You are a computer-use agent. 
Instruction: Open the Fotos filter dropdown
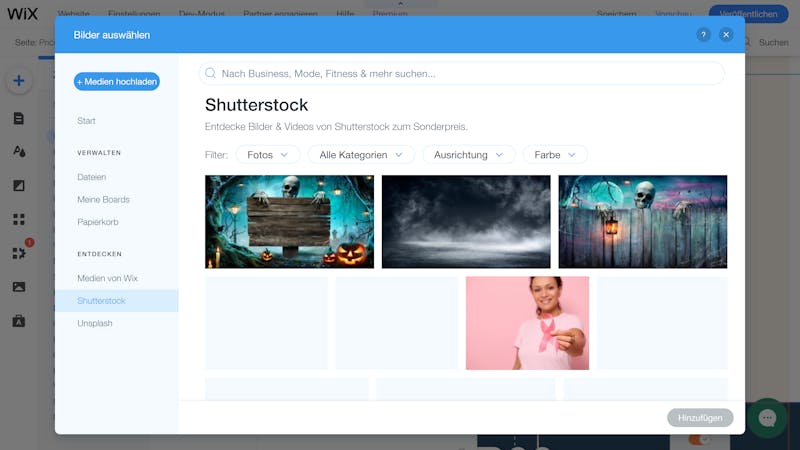268,155
